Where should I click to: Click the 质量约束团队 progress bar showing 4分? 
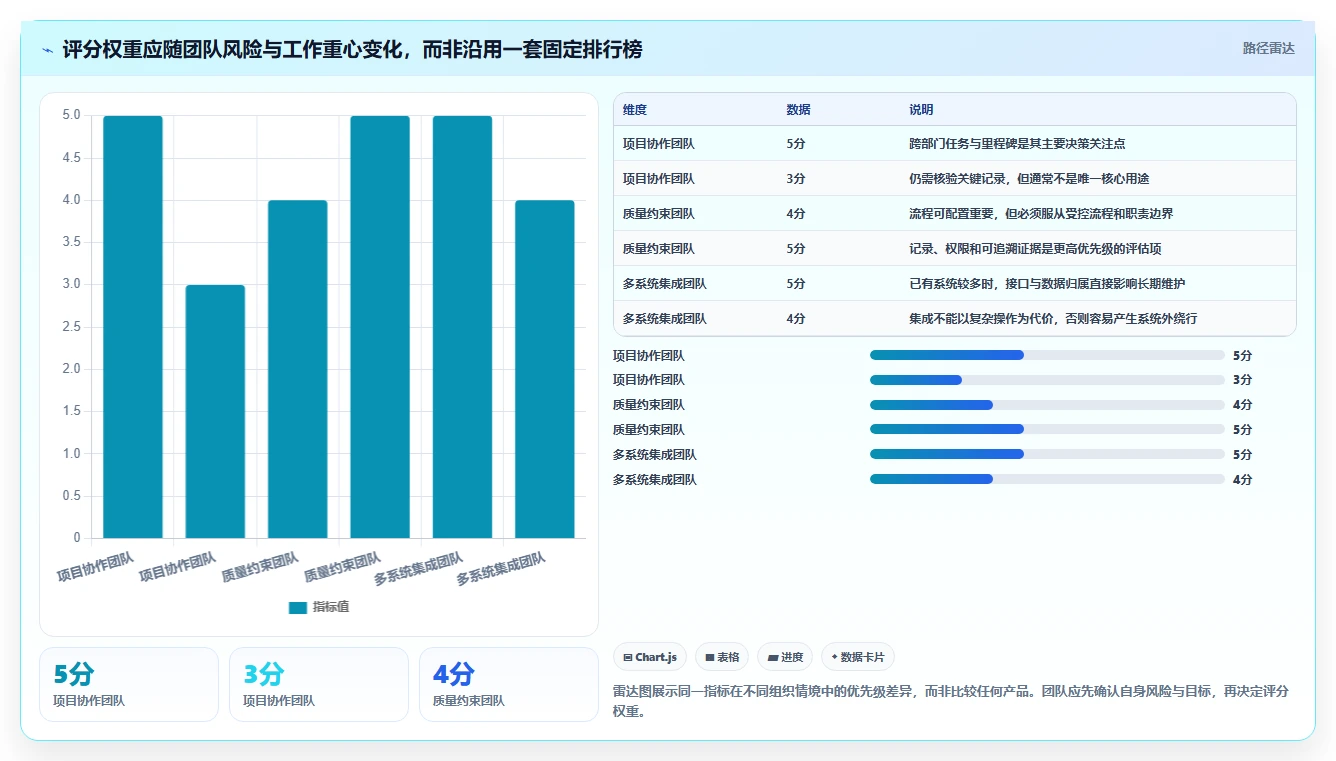1047,405
